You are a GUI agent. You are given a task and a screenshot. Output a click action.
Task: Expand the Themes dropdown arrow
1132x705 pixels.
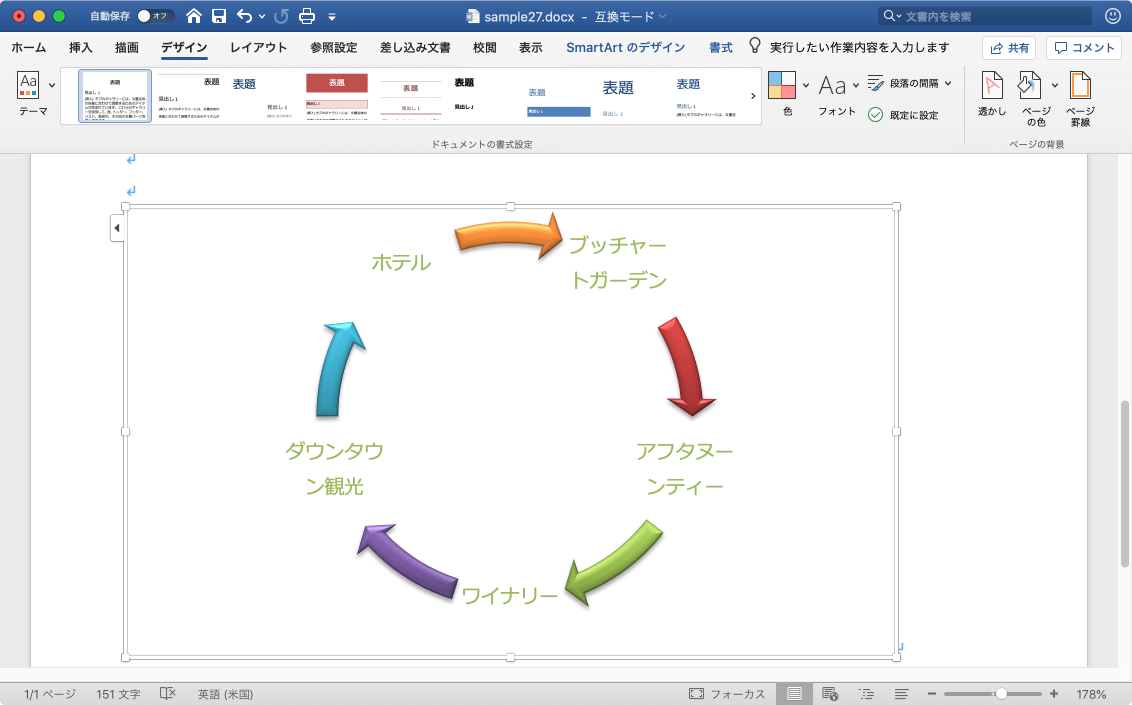(x=52, y=85)
